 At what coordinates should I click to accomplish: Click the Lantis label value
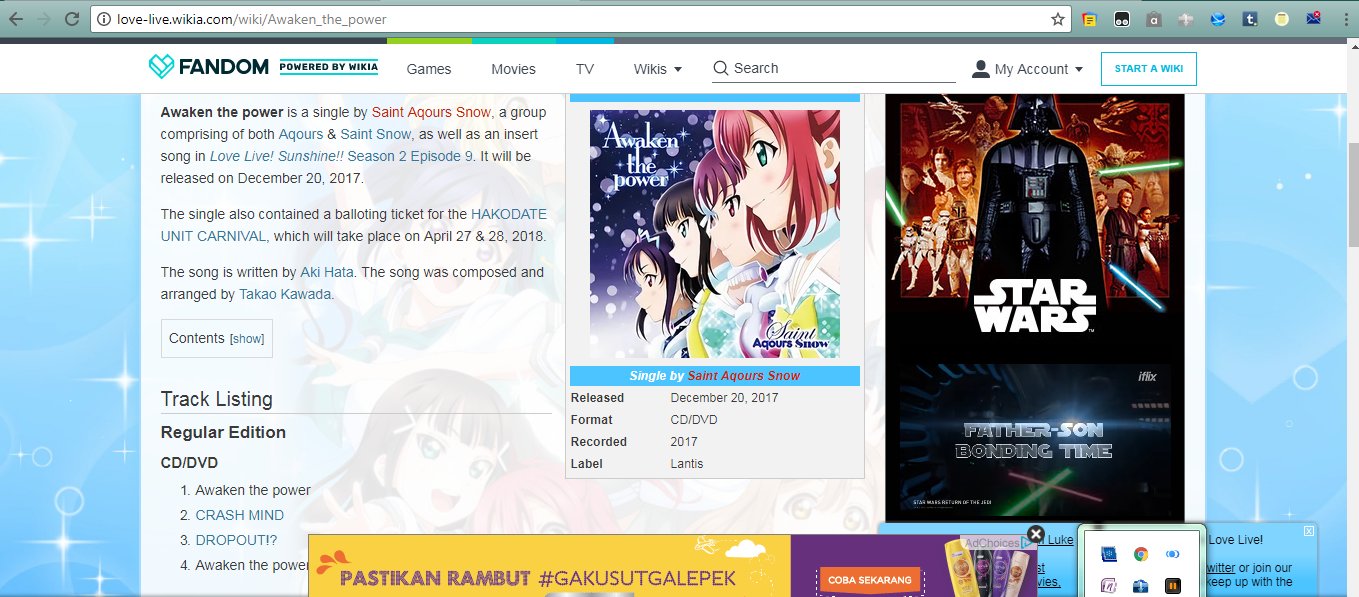[x=687, y=464]
